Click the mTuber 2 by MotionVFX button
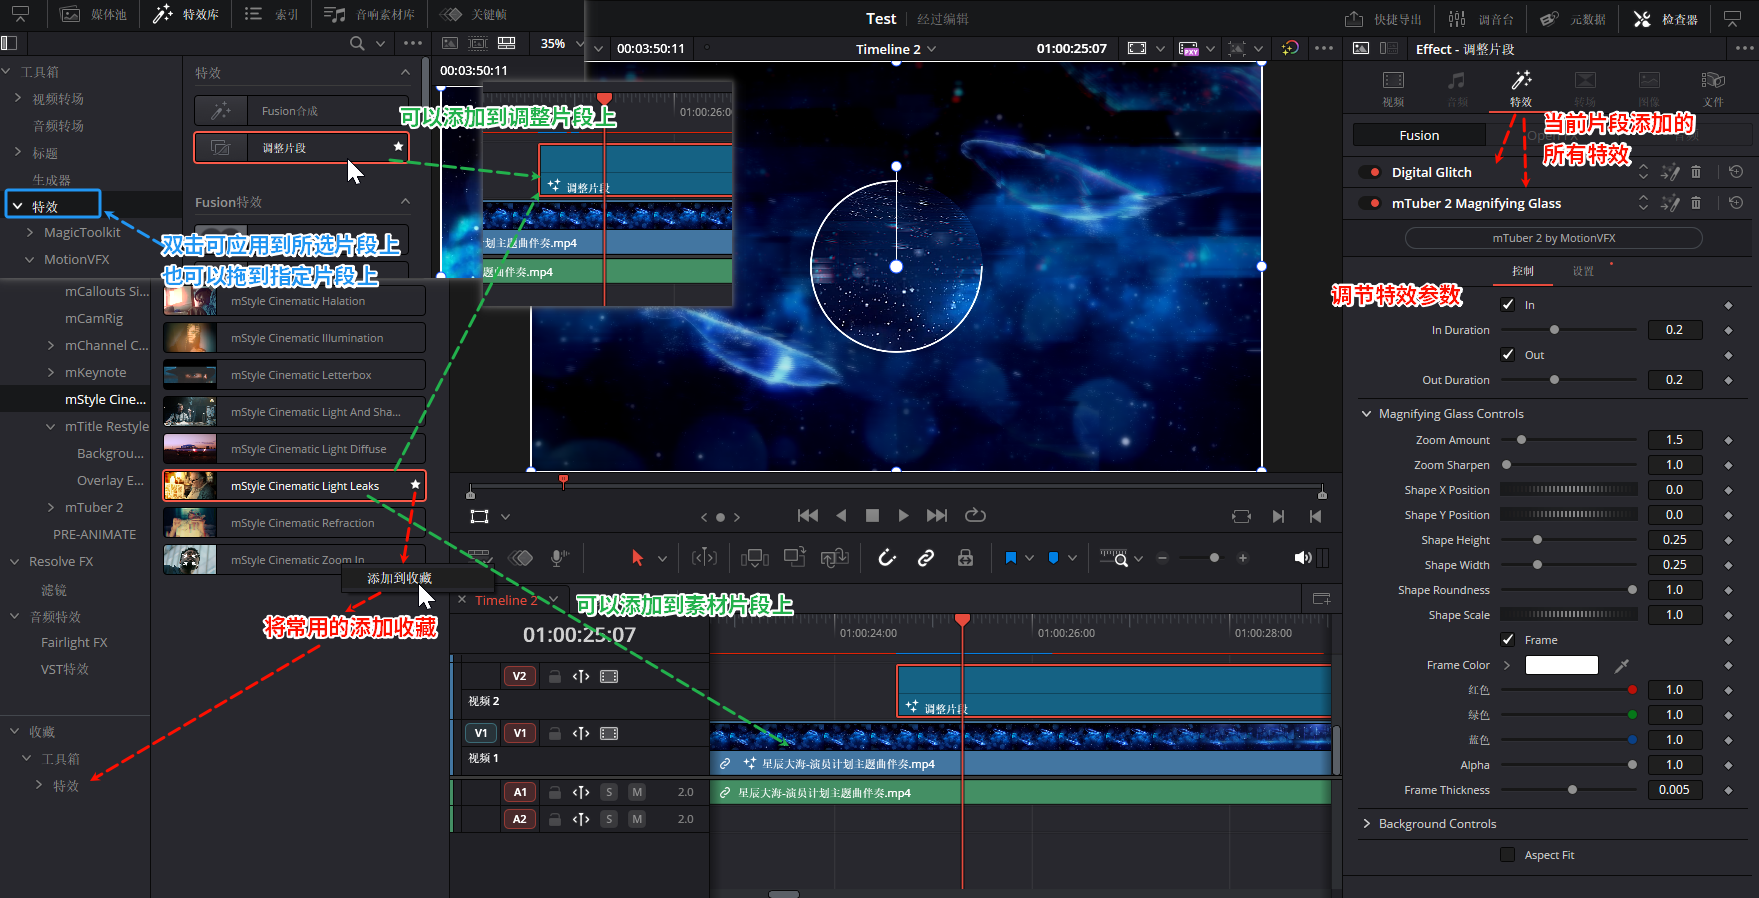1759x898 pixels. [1553, 238]
